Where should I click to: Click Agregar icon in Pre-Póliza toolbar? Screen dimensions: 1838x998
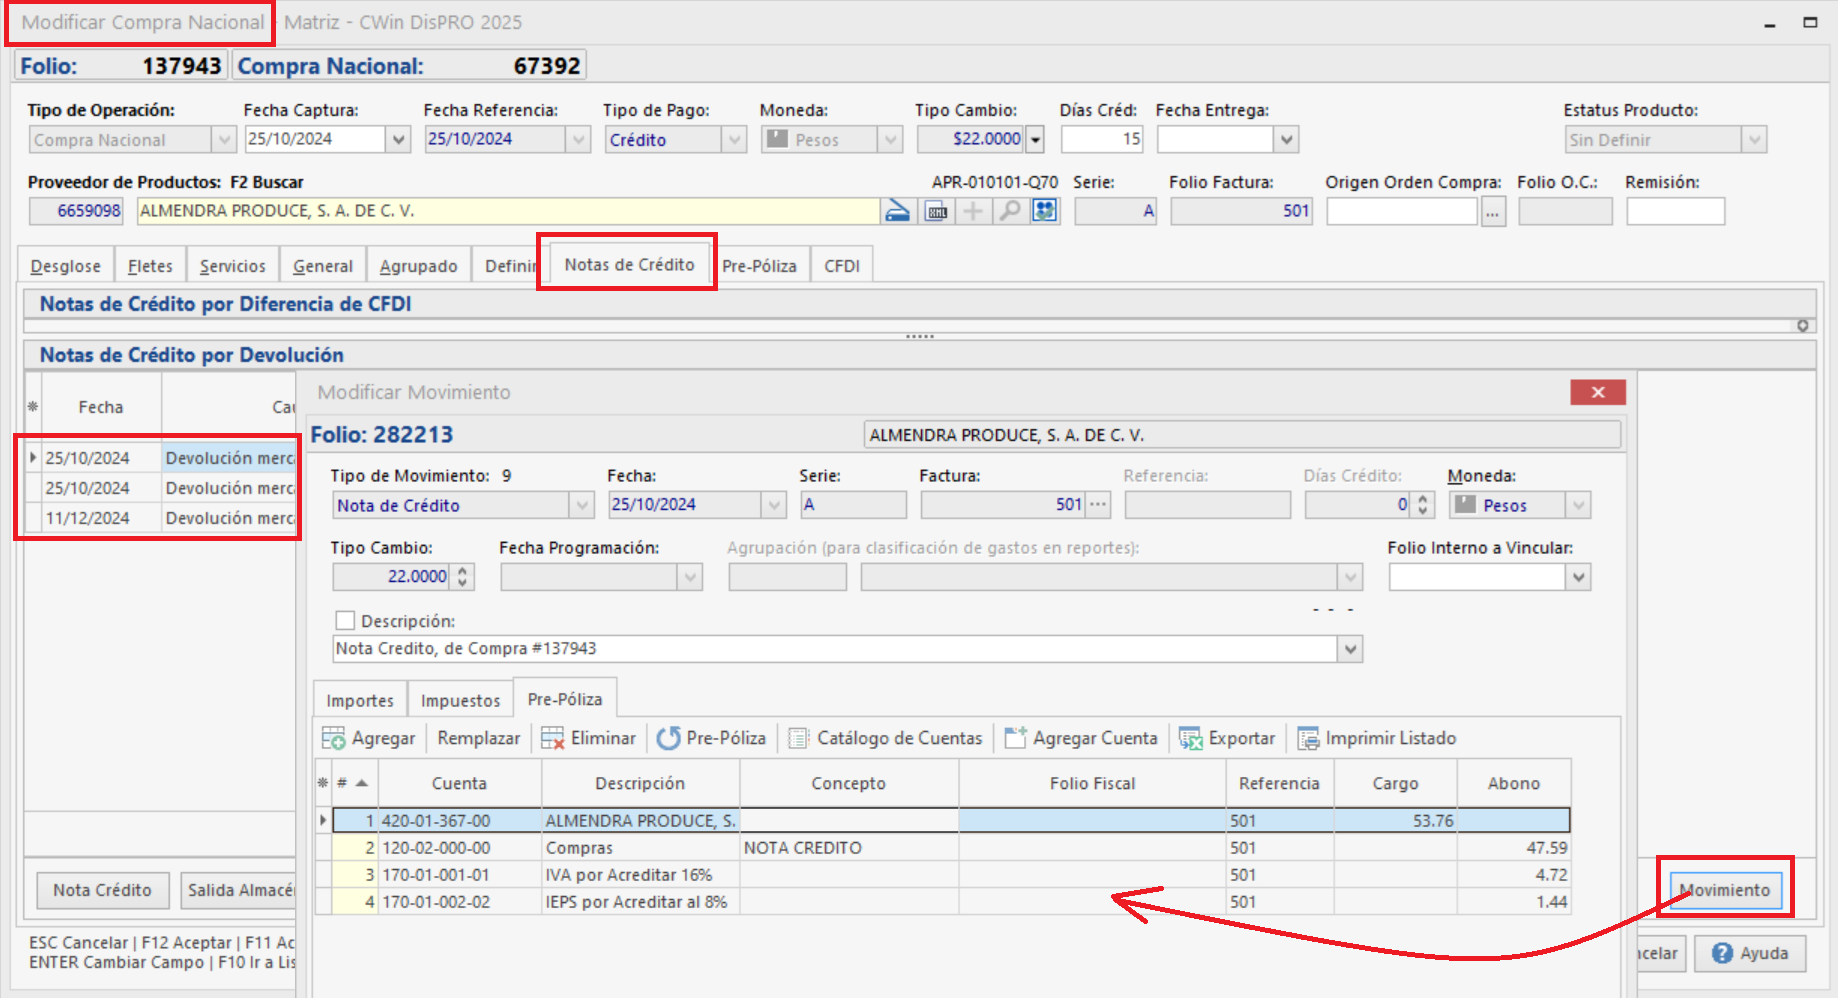333,738
